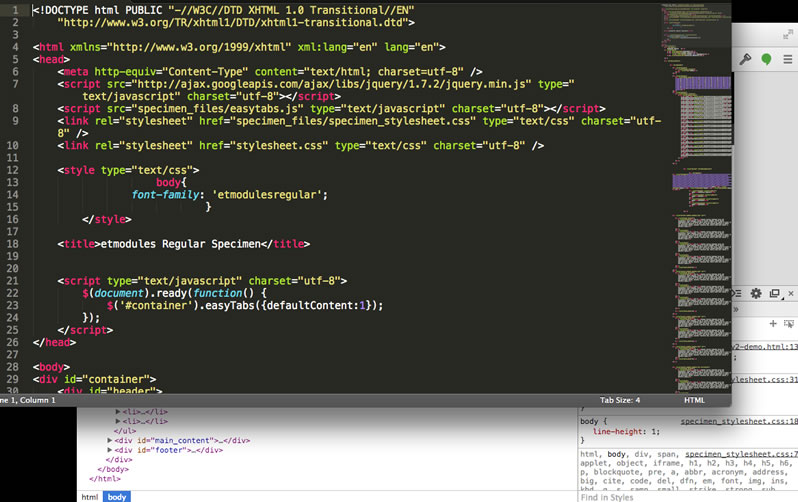Screen dimensions: 798x502
Task: Click the '#container' selector string in code
Action: tap(154, 305)
